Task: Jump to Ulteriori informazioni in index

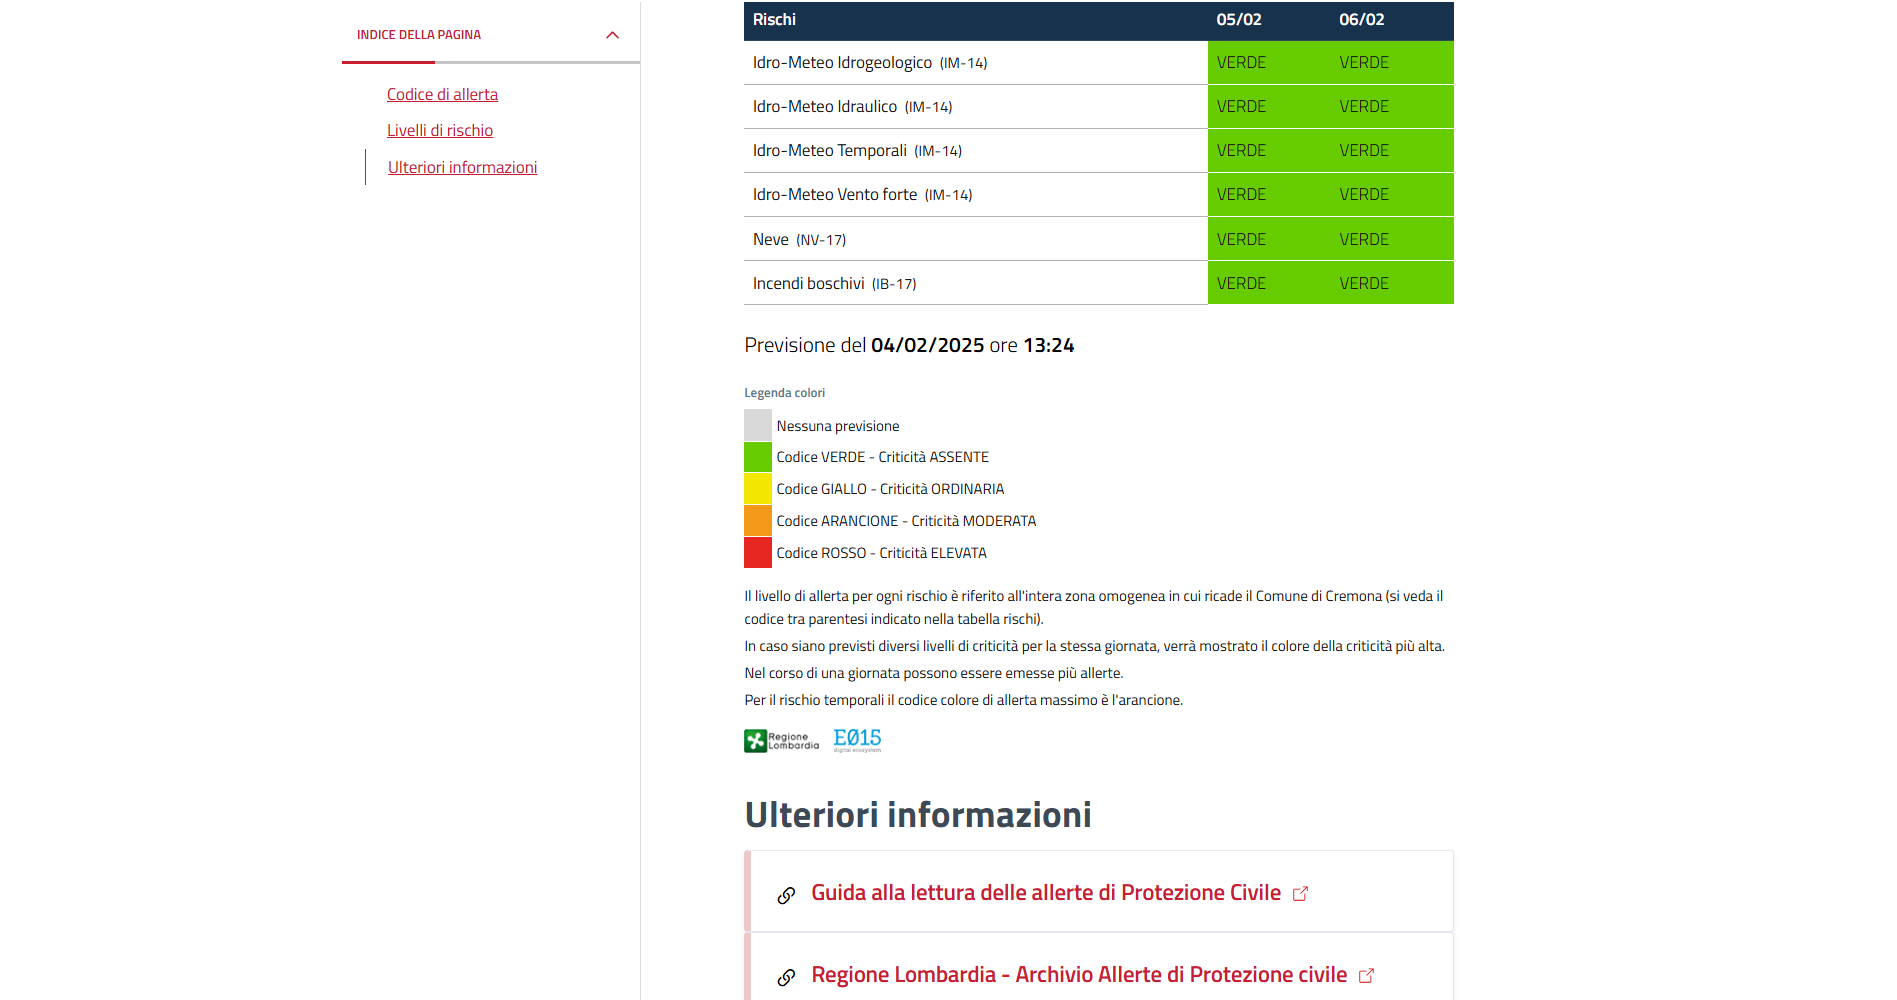Action: coord(462,167)
